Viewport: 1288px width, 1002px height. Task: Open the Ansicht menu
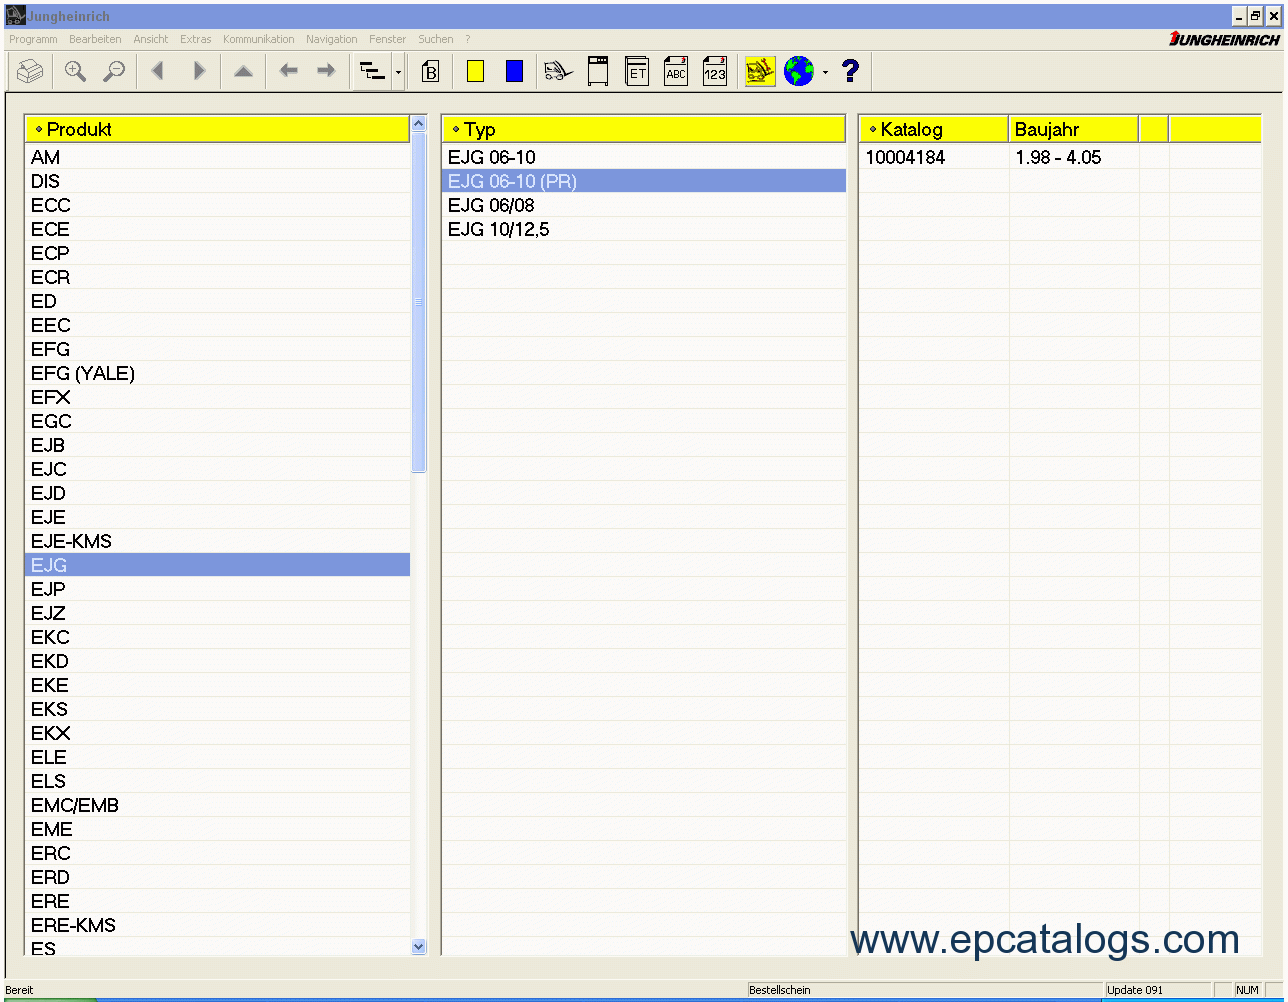tap(151, 39)
